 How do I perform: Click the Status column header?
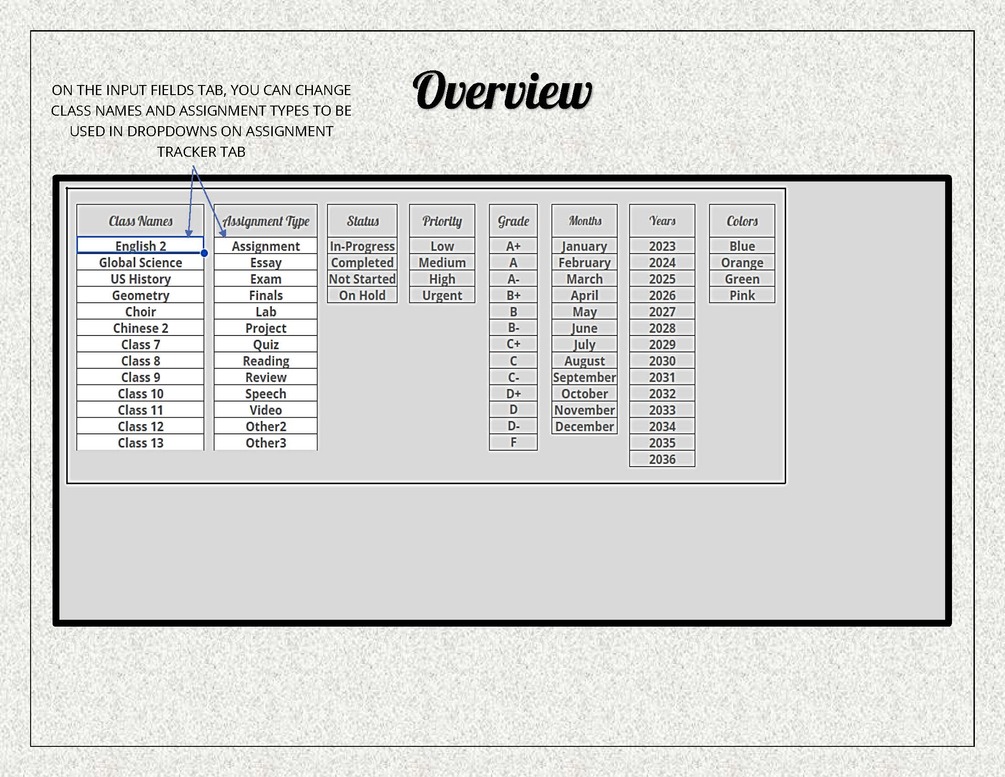(362, 221)
